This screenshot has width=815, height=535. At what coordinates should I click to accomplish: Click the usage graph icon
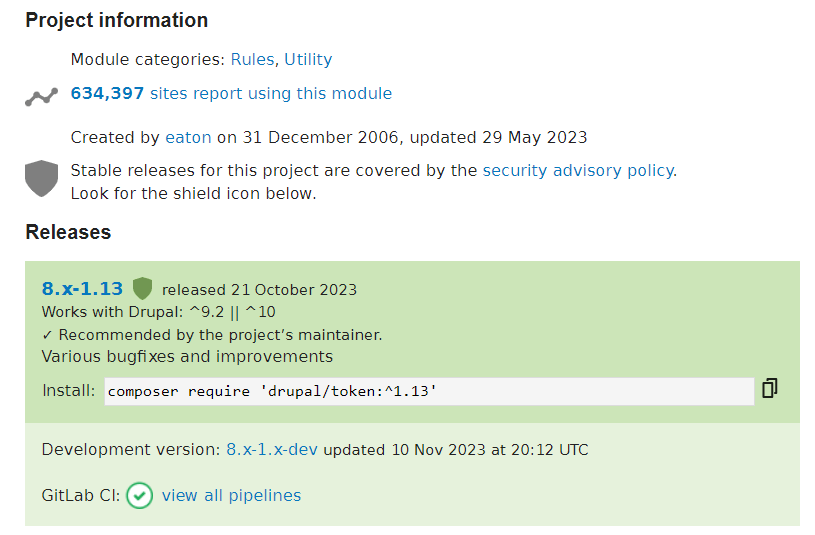pyautogui.click(x=41, y=97)
